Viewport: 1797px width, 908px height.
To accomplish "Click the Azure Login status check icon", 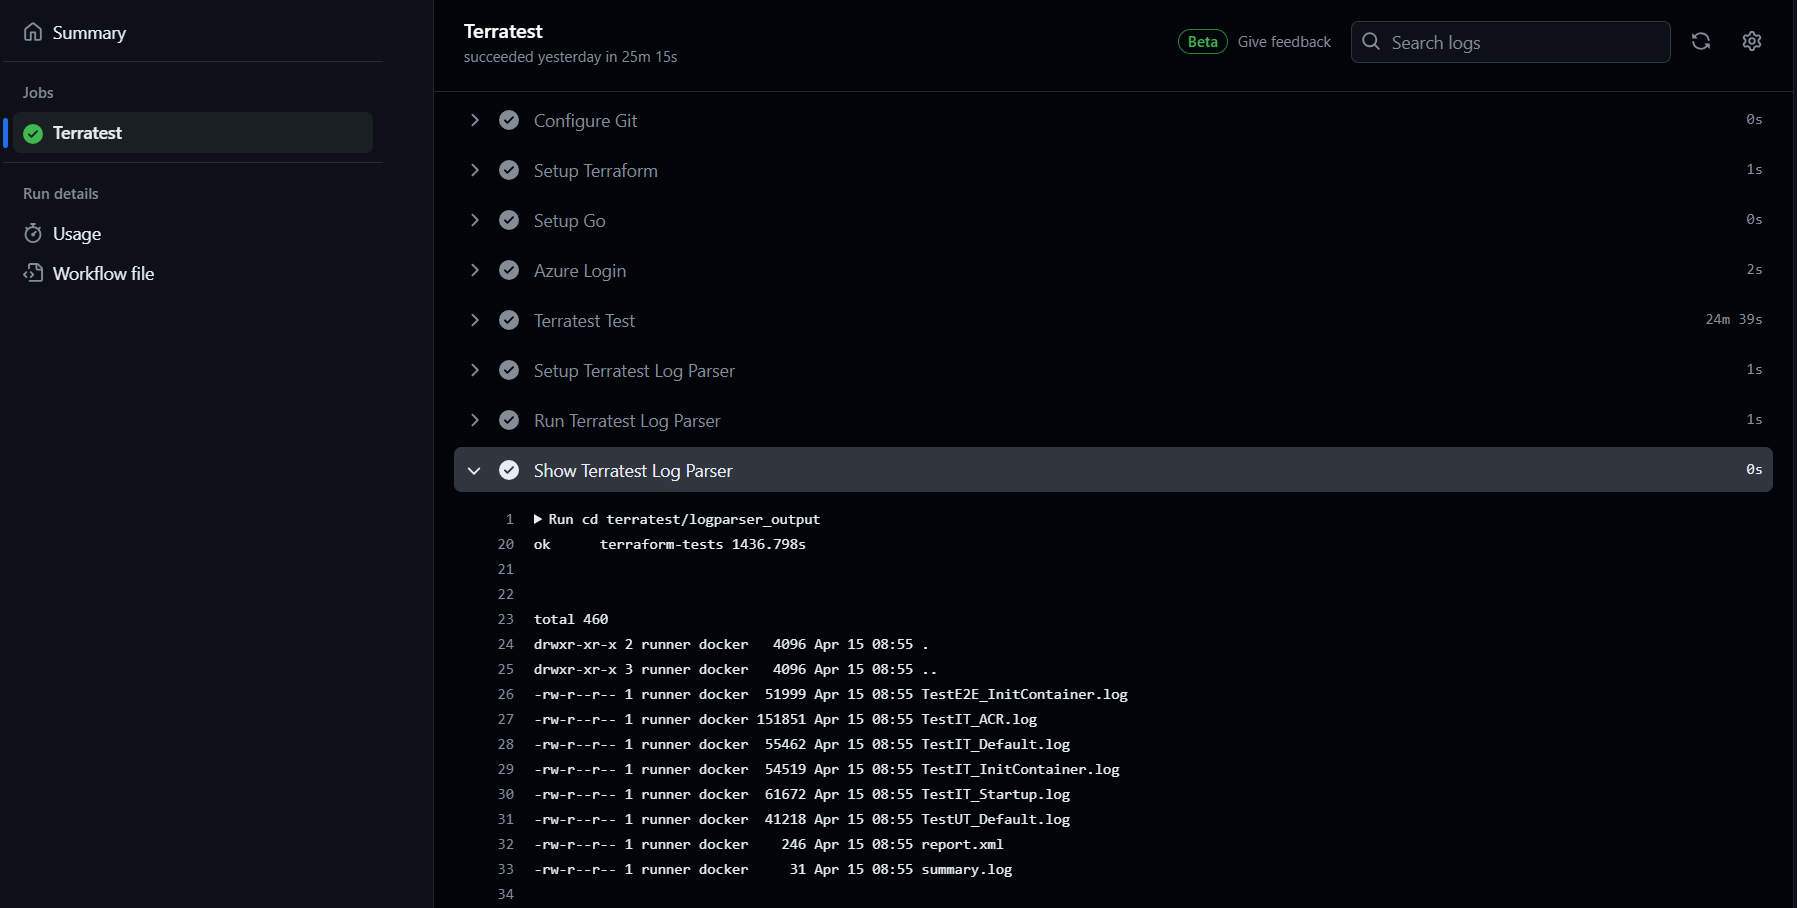I will pos(509,270).
